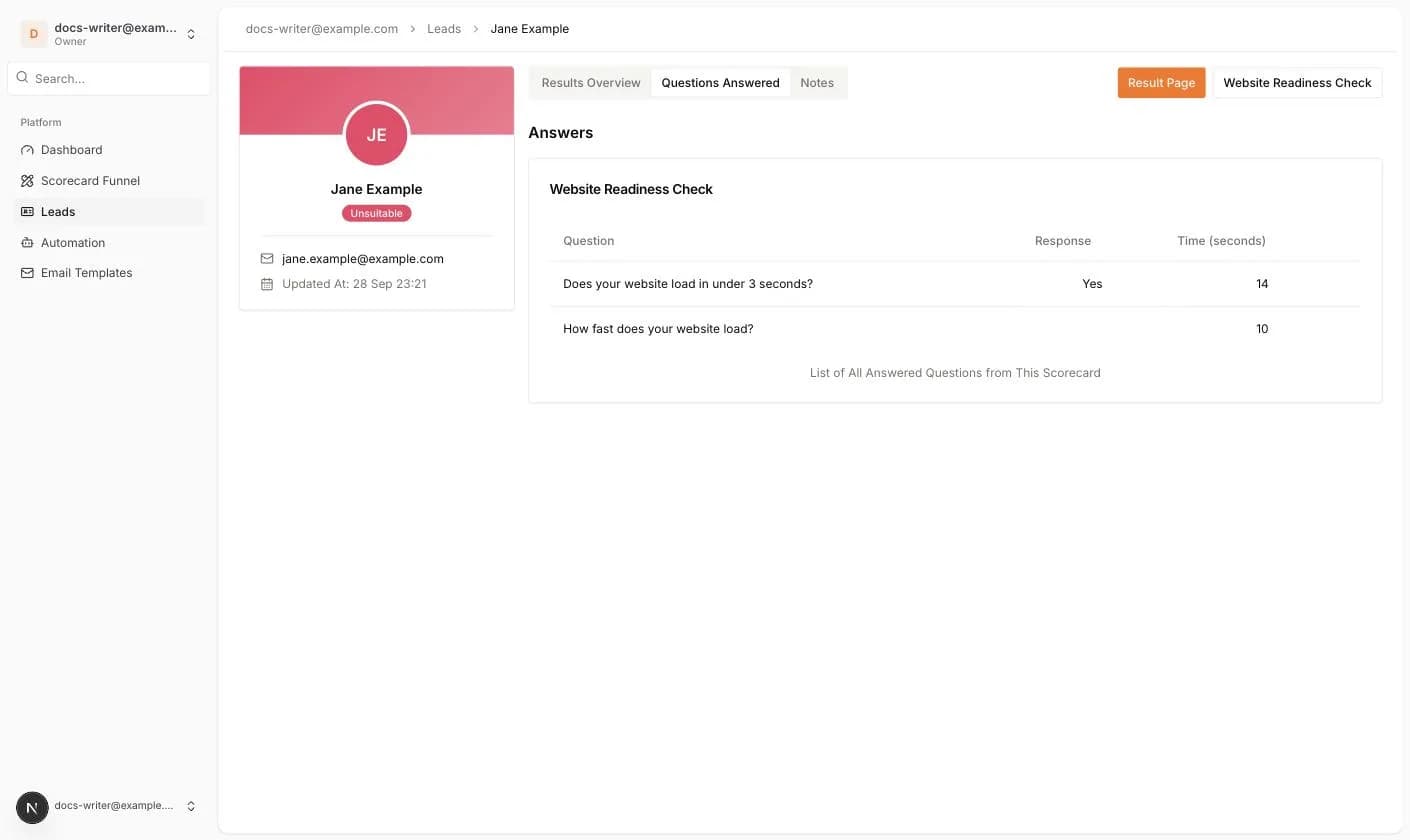This screenshot has width=1410, height=840.
Task: Click the List of All Answered Questions caption
Action: tap(955, 373)
